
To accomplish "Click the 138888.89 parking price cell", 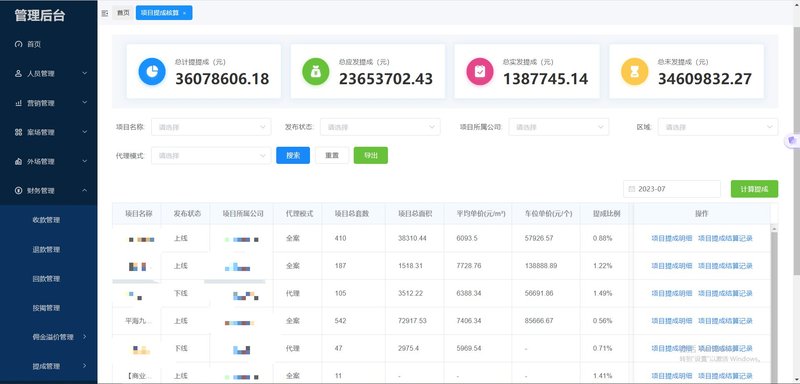I will [x=541, y=266].
